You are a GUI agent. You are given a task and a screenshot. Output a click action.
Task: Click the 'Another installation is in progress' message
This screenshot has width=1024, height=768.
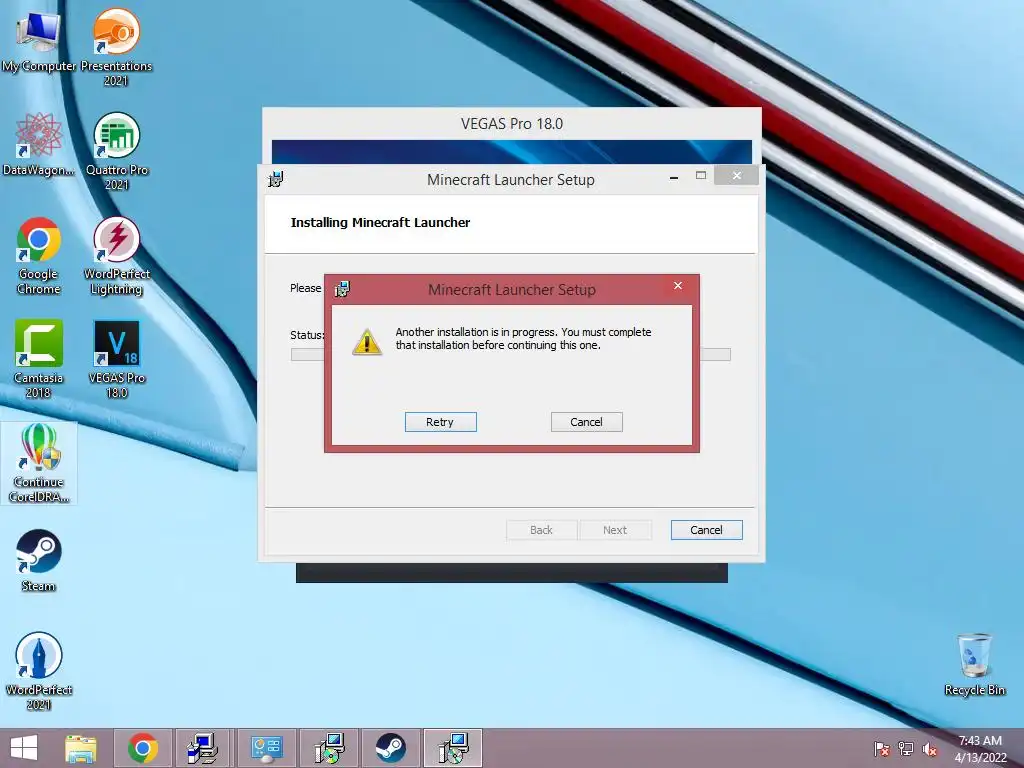tap(523, 338)
